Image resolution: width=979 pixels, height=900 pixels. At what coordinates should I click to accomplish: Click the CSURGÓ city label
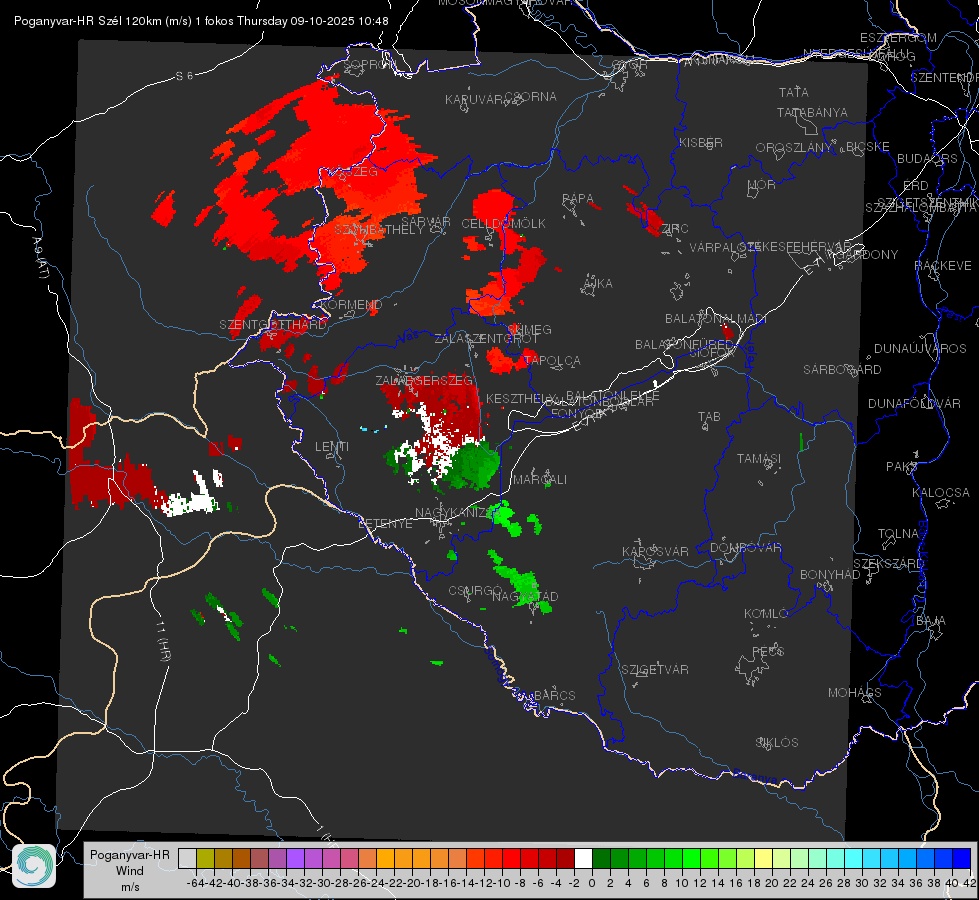coord(475,591)
